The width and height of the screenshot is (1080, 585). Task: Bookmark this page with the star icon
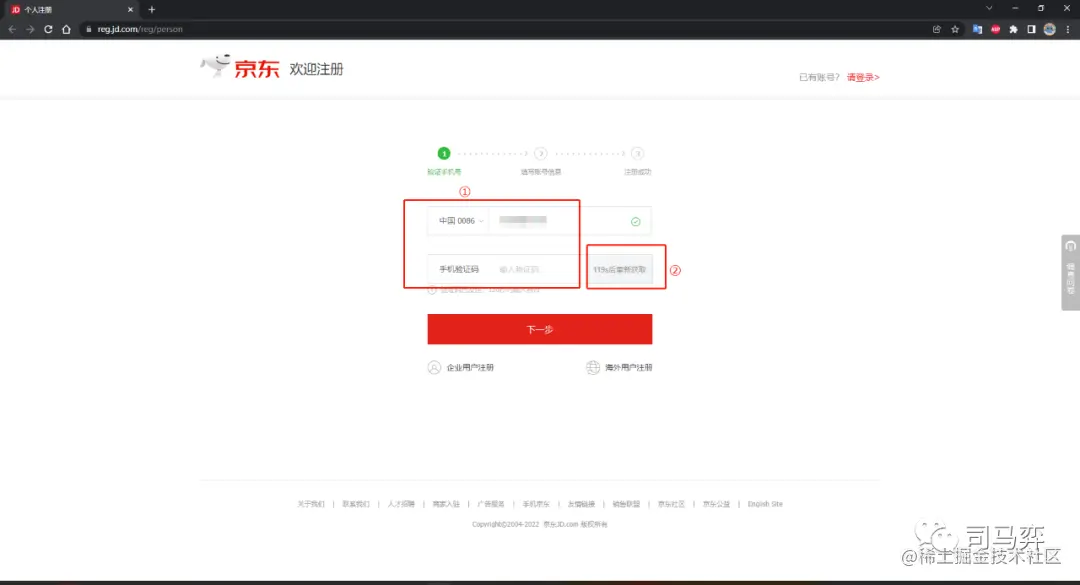pyautogui.click(x=955, y=29)
